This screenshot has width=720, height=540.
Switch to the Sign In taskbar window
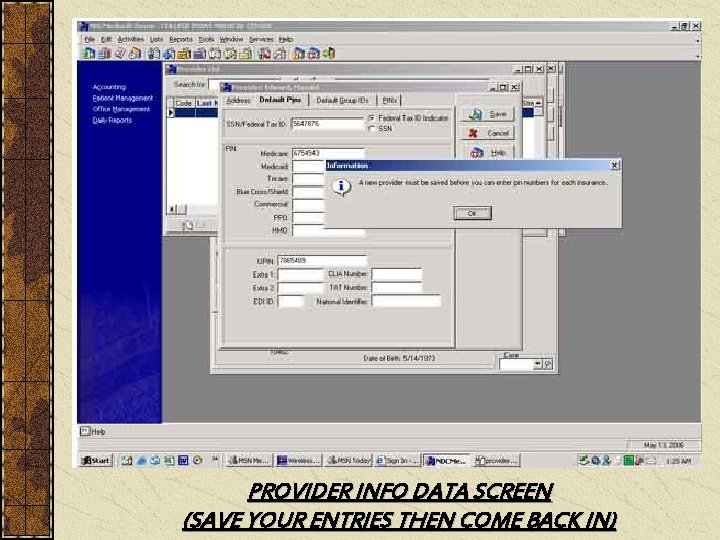(x=397, y=460)
